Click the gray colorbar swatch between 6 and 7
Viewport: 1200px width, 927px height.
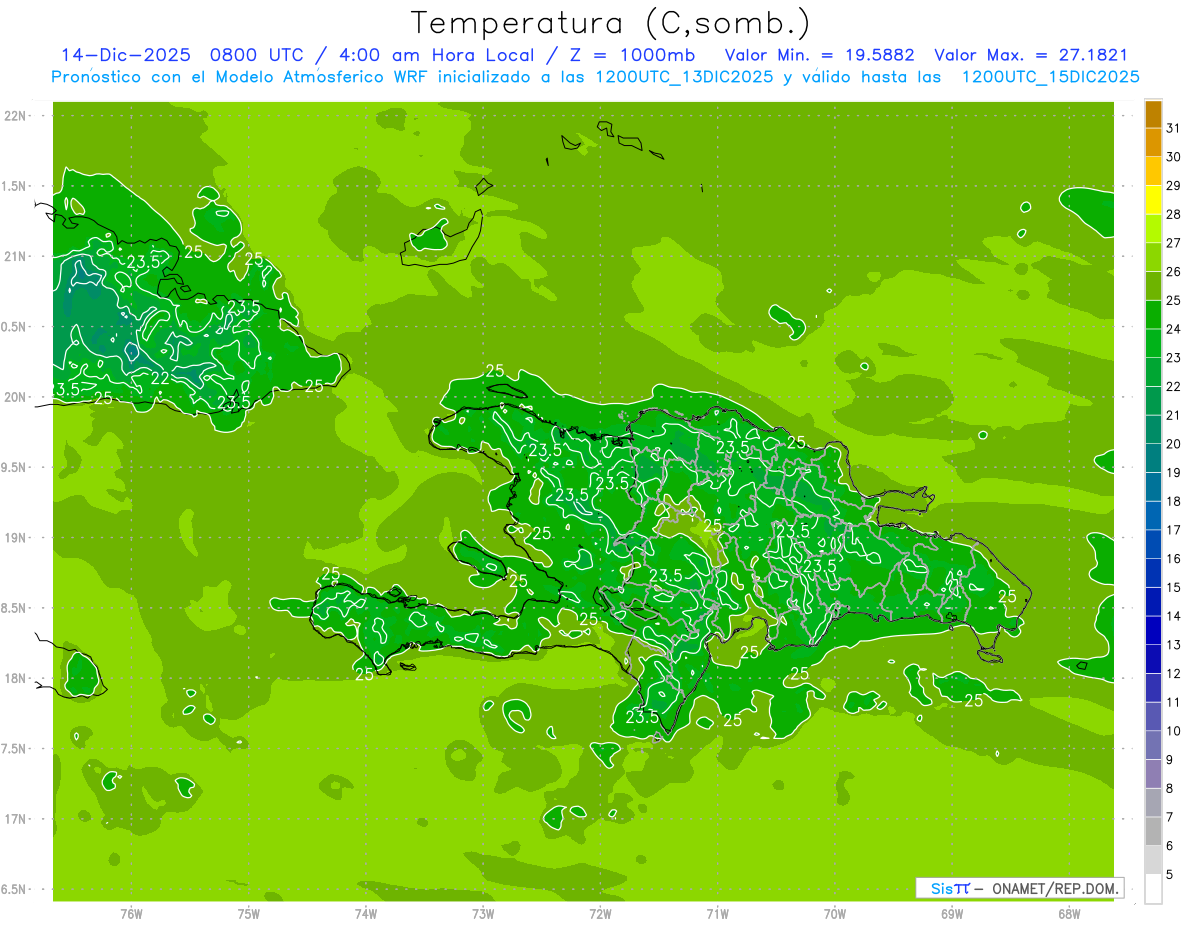1153,831
